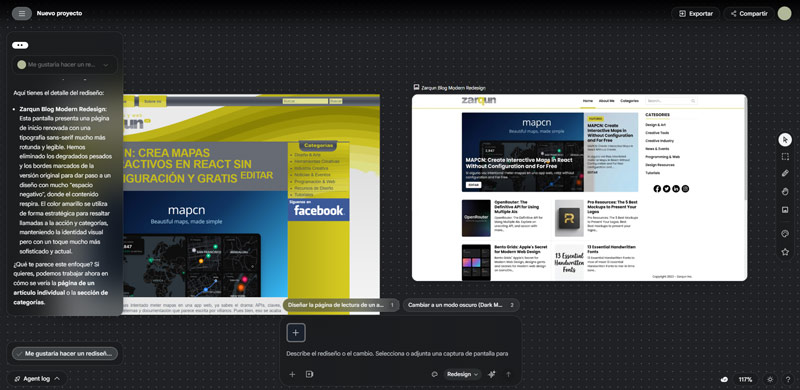Click the cloud sync status icon

tap(724, 379)
